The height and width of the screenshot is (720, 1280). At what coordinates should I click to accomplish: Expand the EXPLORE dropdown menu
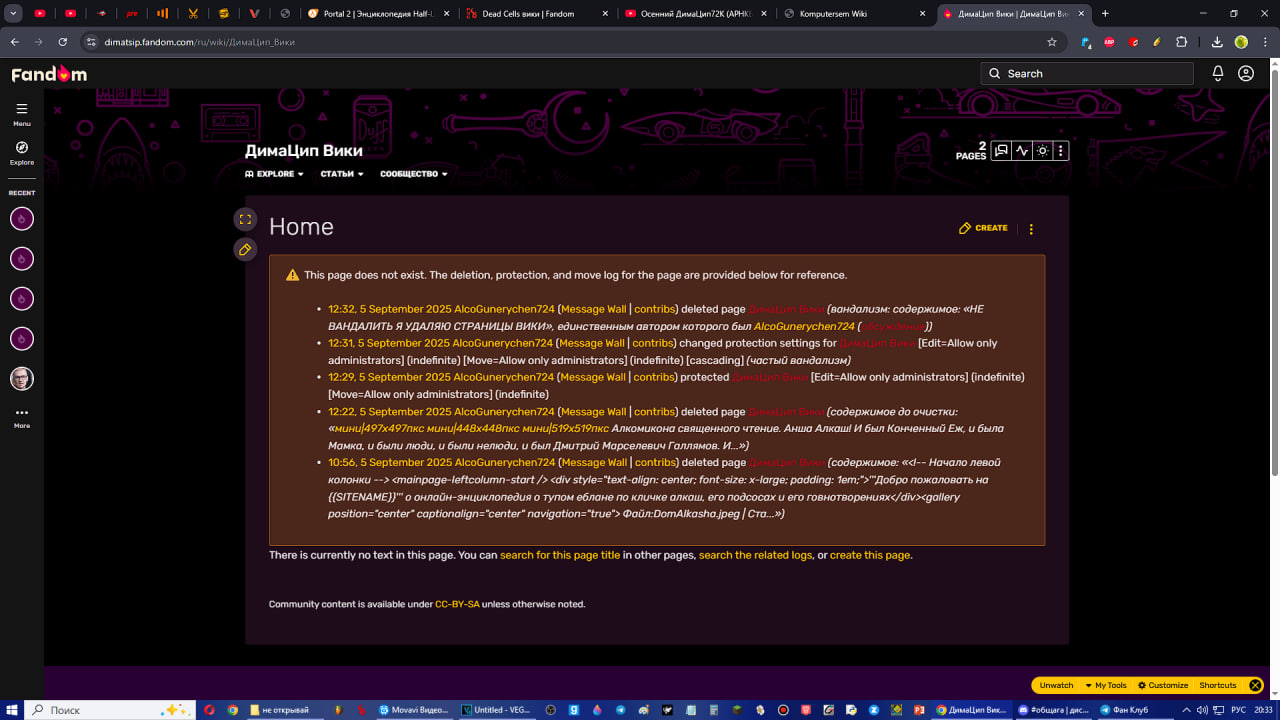[x=275, y=174]
